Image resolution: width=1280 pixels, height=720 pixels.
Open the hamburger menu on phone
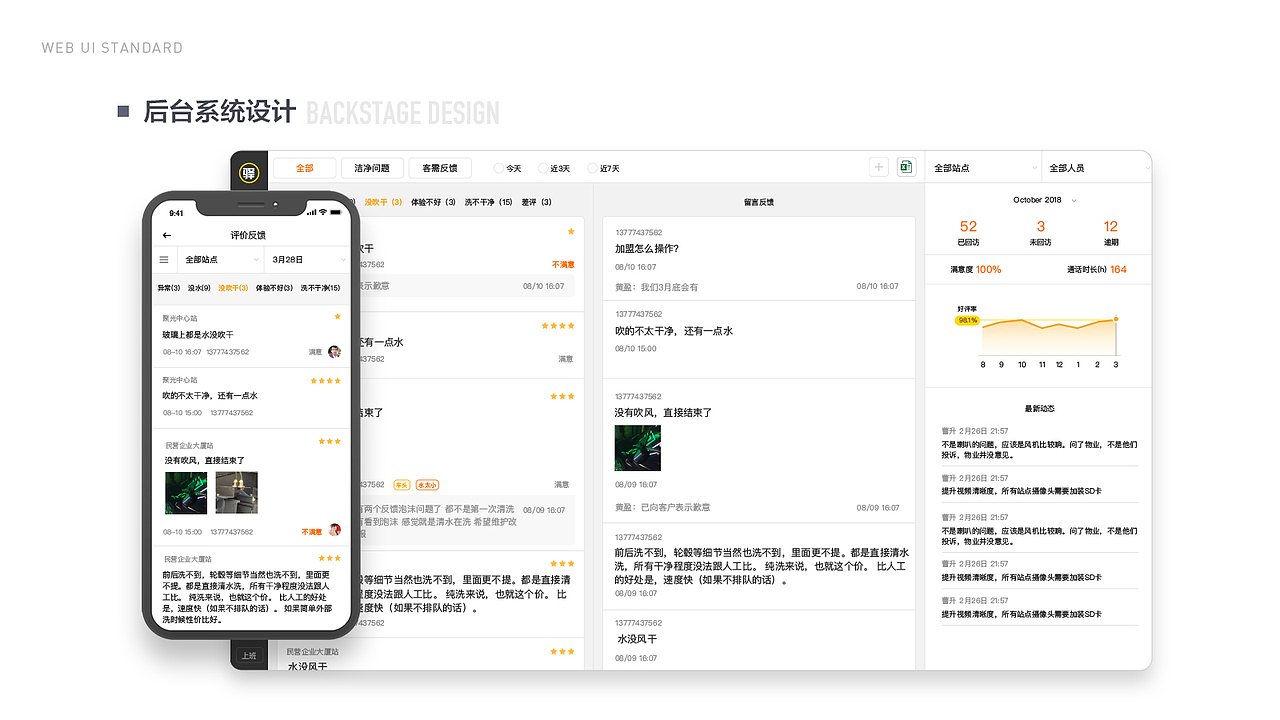pyautogui.click(x=164, y=260)
